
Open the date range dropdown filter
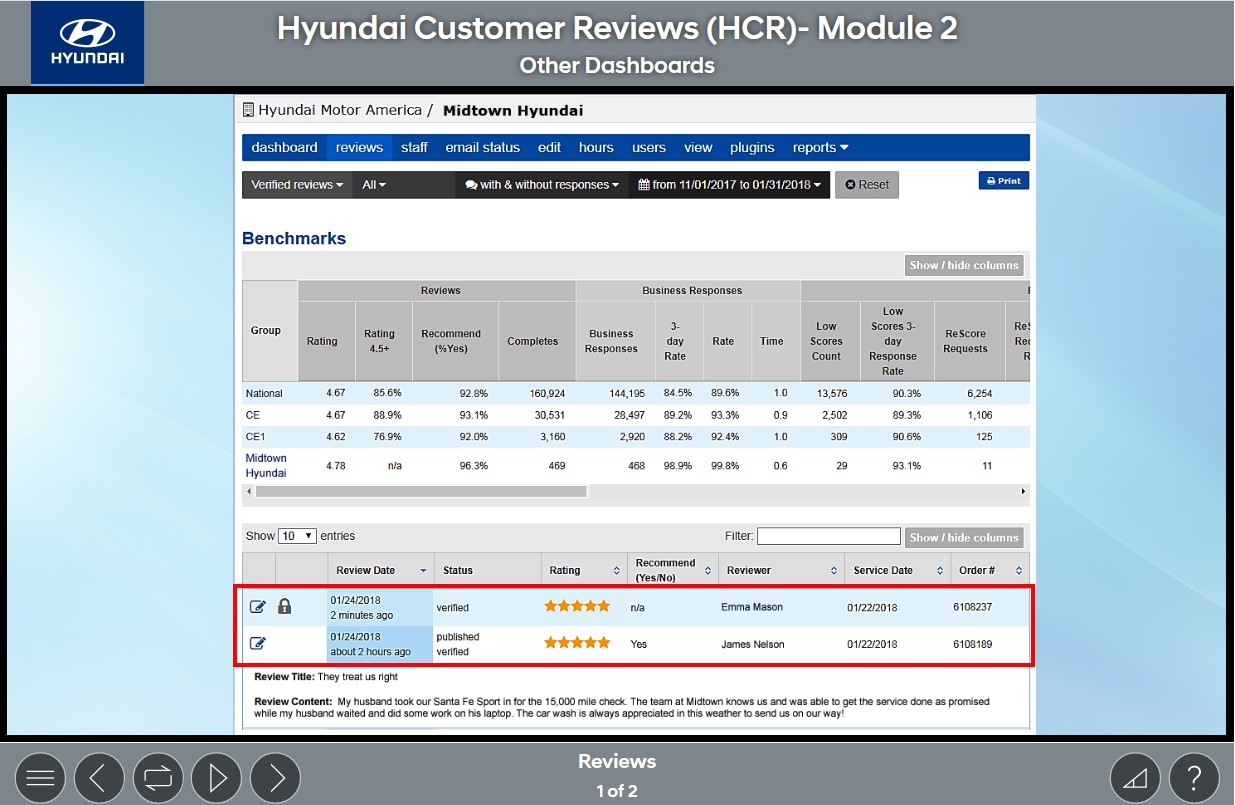729,185
